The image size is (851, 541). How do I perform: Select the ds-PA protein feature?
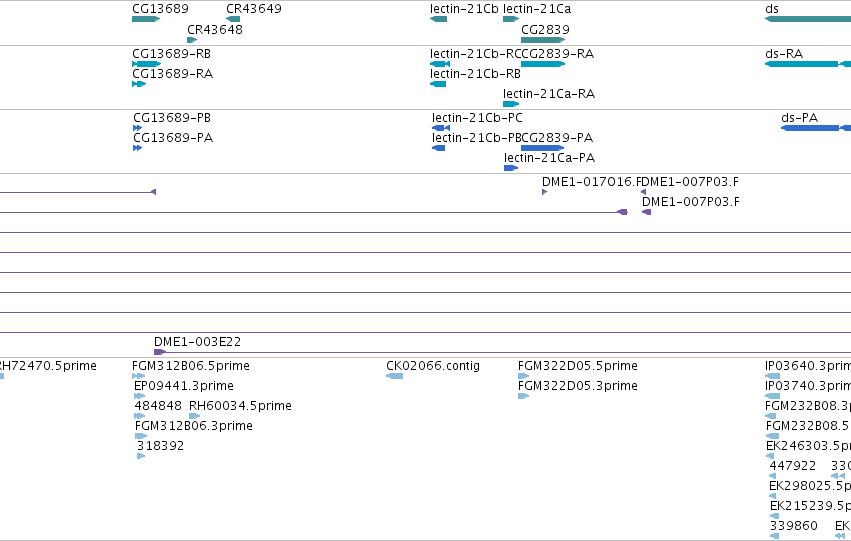[x=816, y=128]
